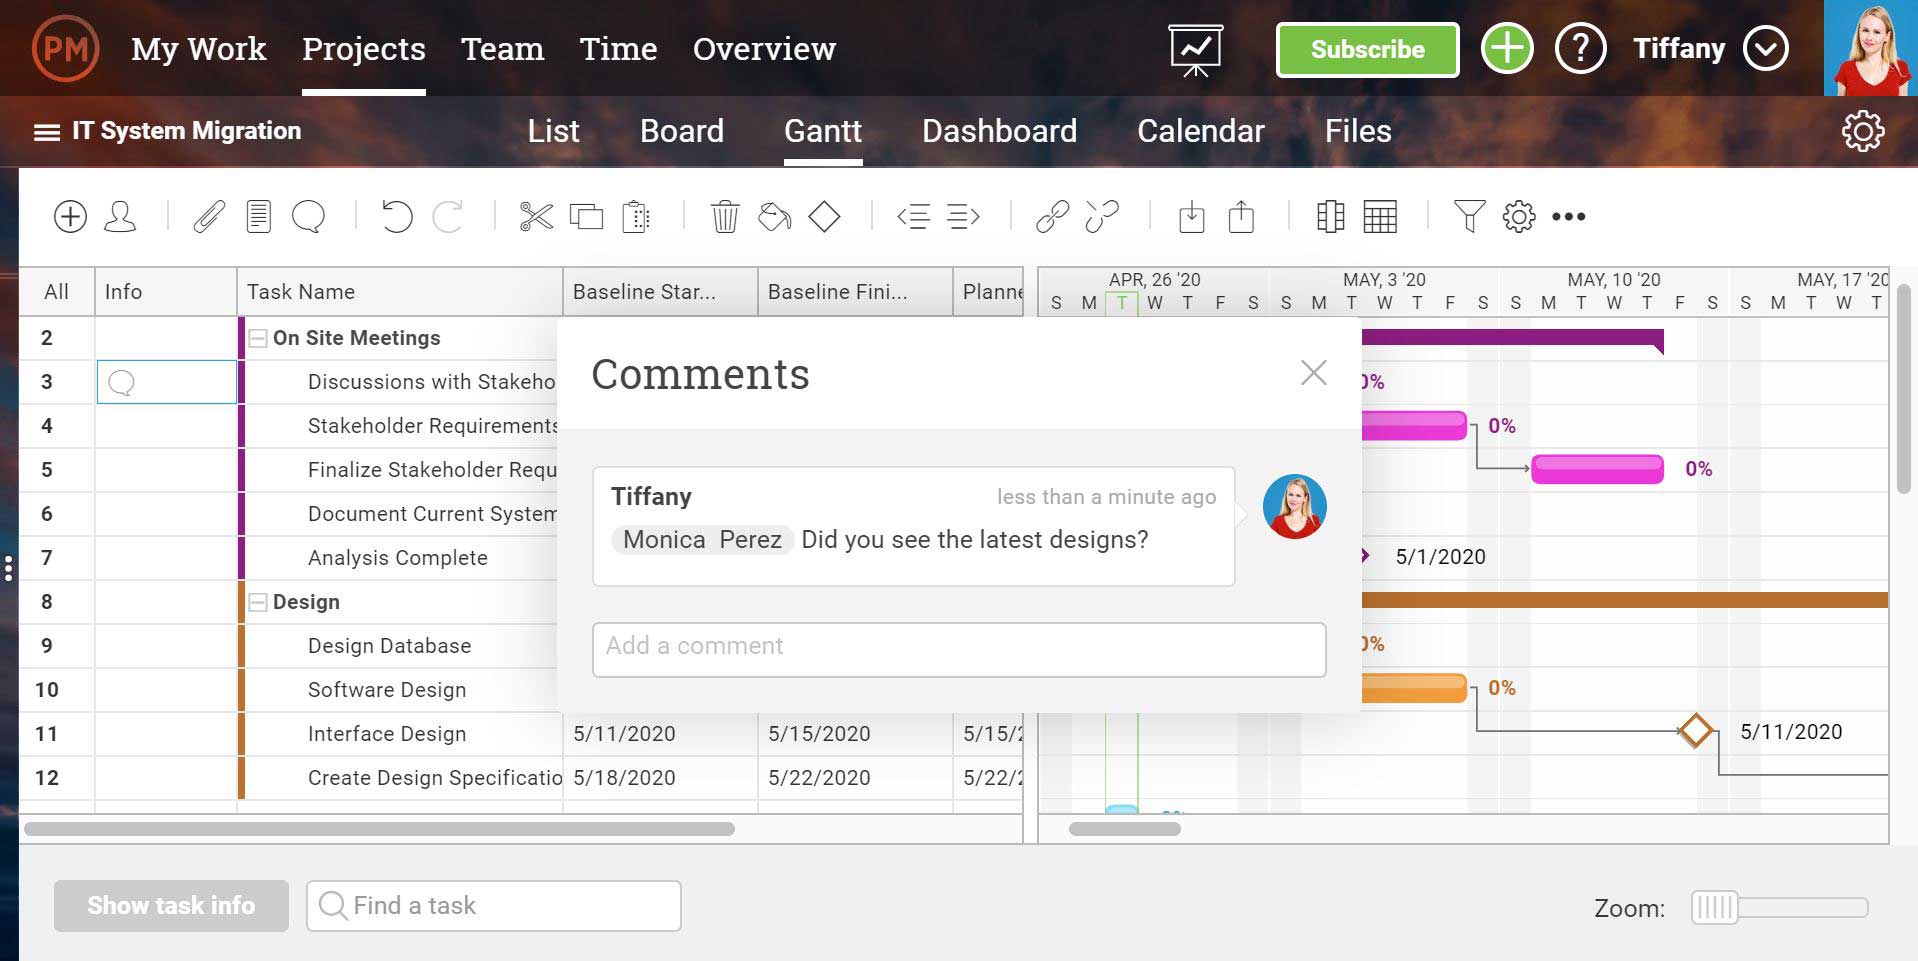Click the redo arrow icon
The height and width of the screenshot is (961, 1918).
tap(447, 216)
